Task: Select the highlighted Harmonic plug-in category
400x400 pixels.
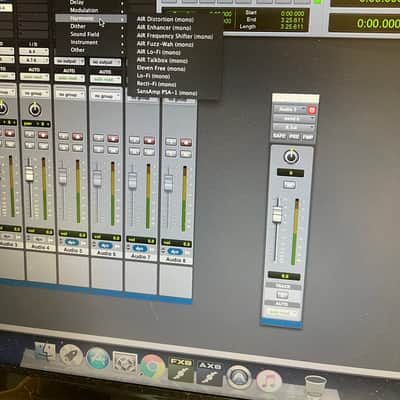Action: [91, 18]
